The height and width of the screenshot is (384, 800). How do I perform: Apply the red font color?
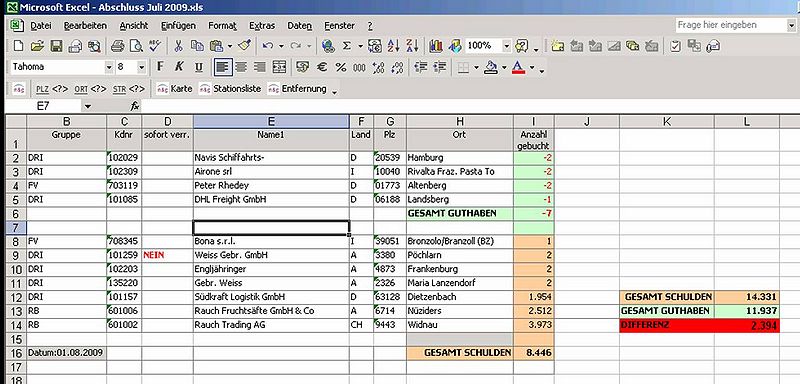[518, 67]
